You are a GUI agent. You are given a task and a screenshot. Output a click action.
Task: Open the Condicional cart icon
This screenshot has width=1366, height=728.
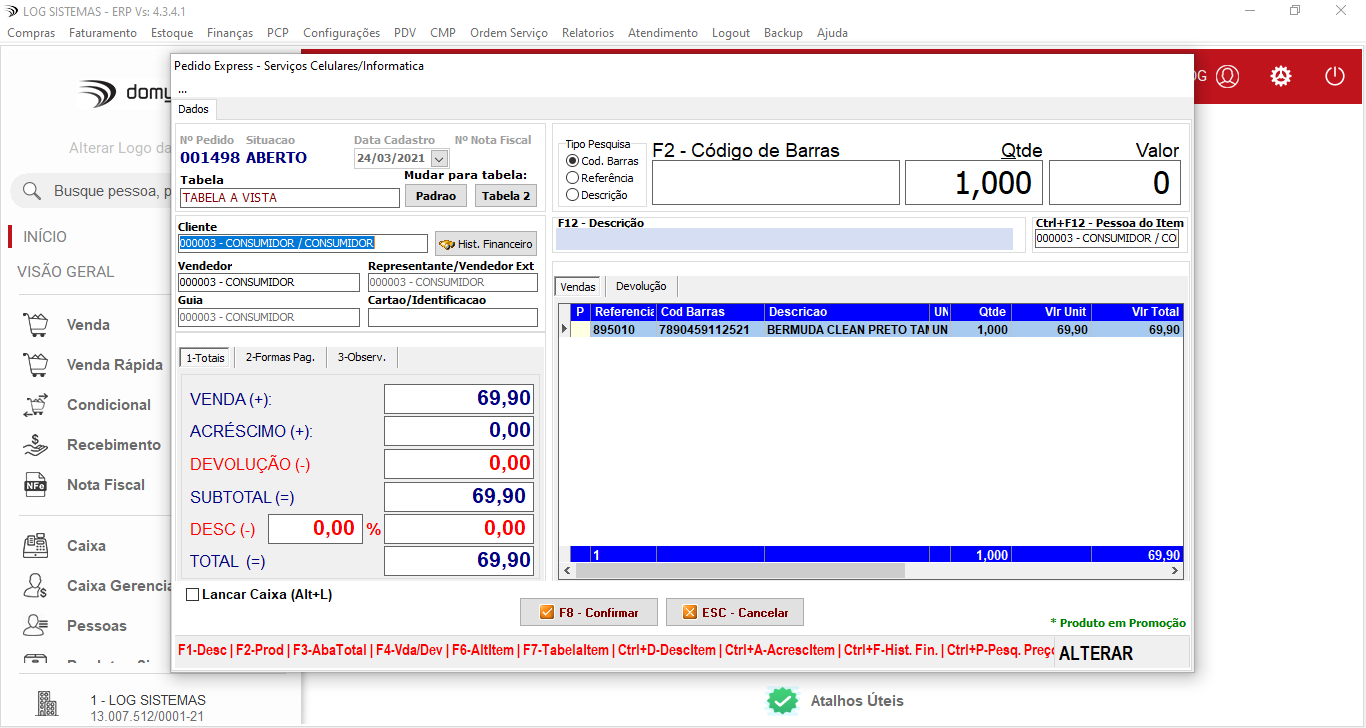[x=36, y=405]
